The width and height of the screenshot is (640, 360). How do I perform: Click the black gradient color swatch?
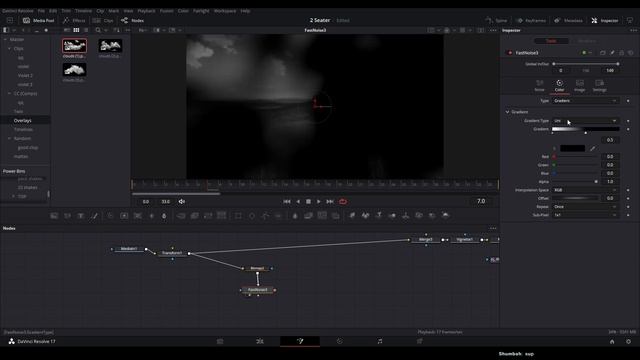572,149
